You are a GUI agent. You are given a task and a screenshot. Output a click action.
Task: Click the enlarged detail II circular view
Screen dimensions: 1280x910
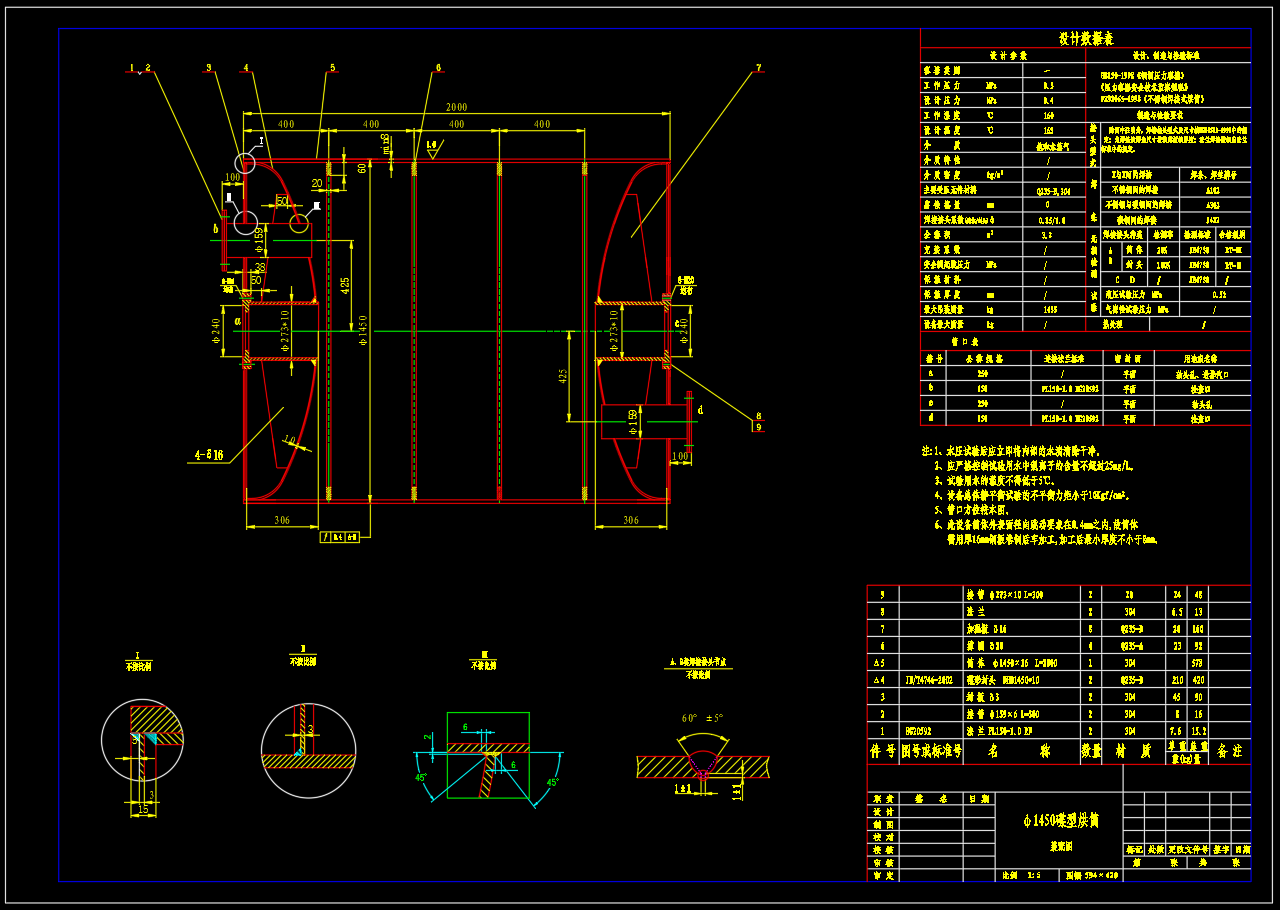pyautogui.click(x=308, y=750)
